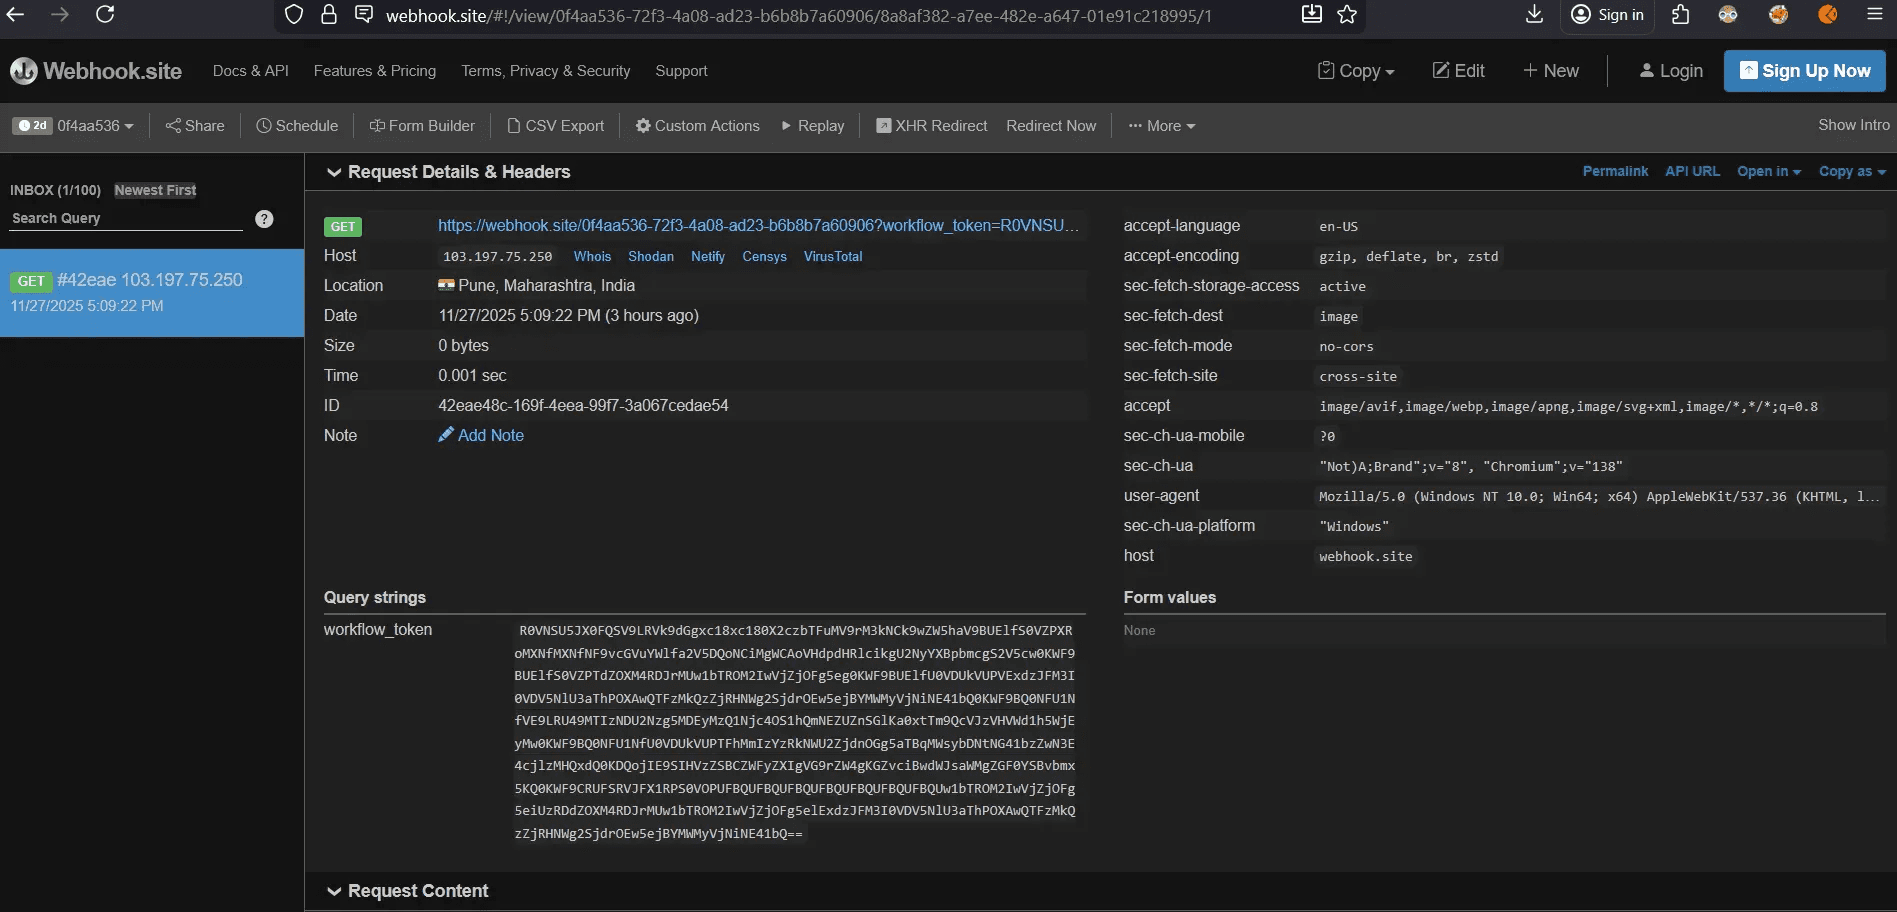This screenshot has width=1897, height=912.
Task: Select request #42eae from 103.197.75.250
Action: click(152, 292)
